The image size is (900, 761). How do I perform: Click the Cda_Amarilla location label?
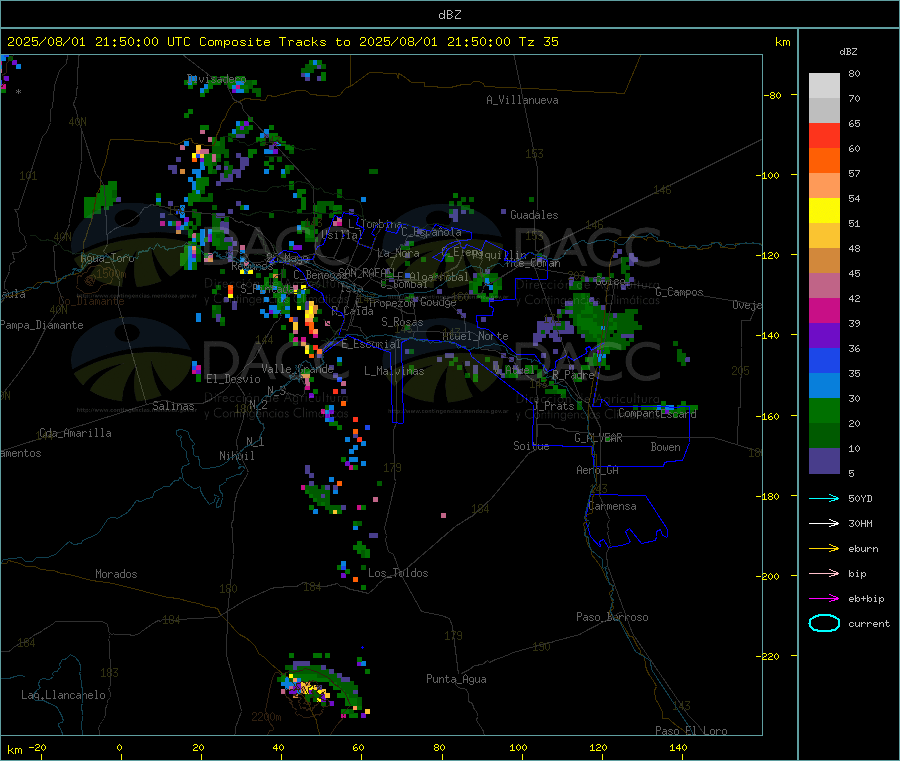pyautogui.click(x=75, y=433)
